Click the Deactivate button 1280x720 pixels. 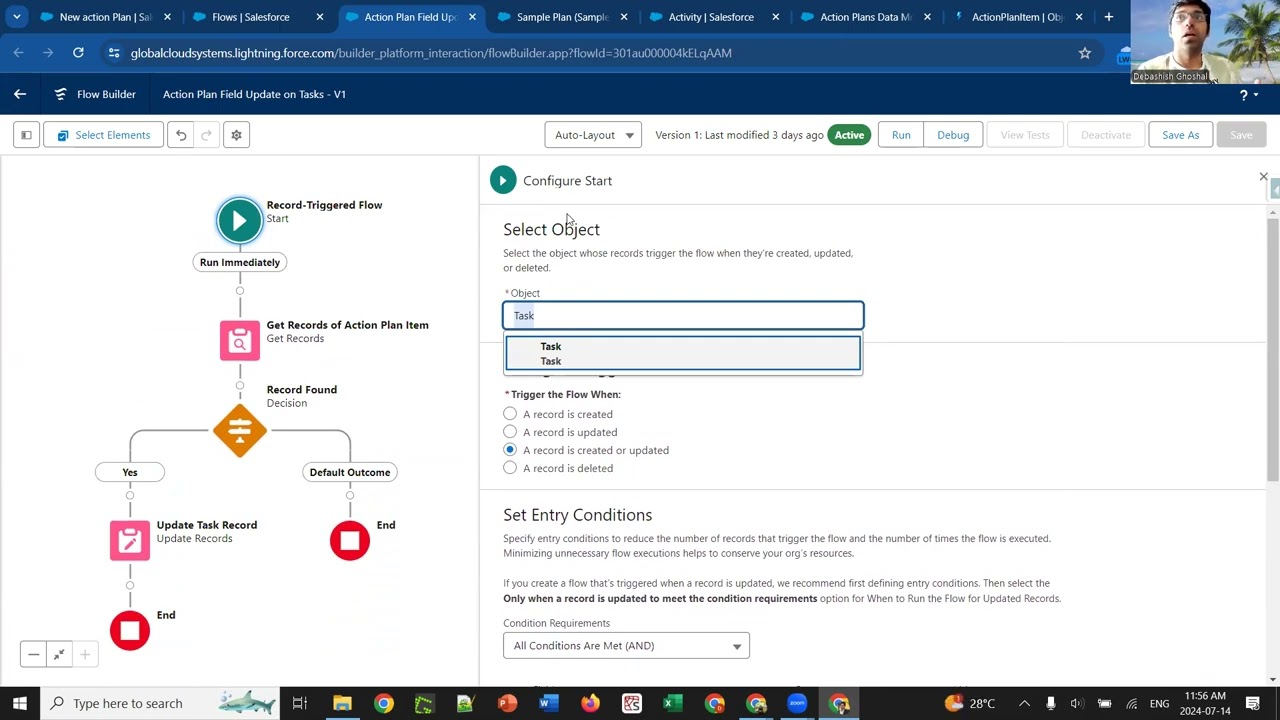click(1106, 135)
